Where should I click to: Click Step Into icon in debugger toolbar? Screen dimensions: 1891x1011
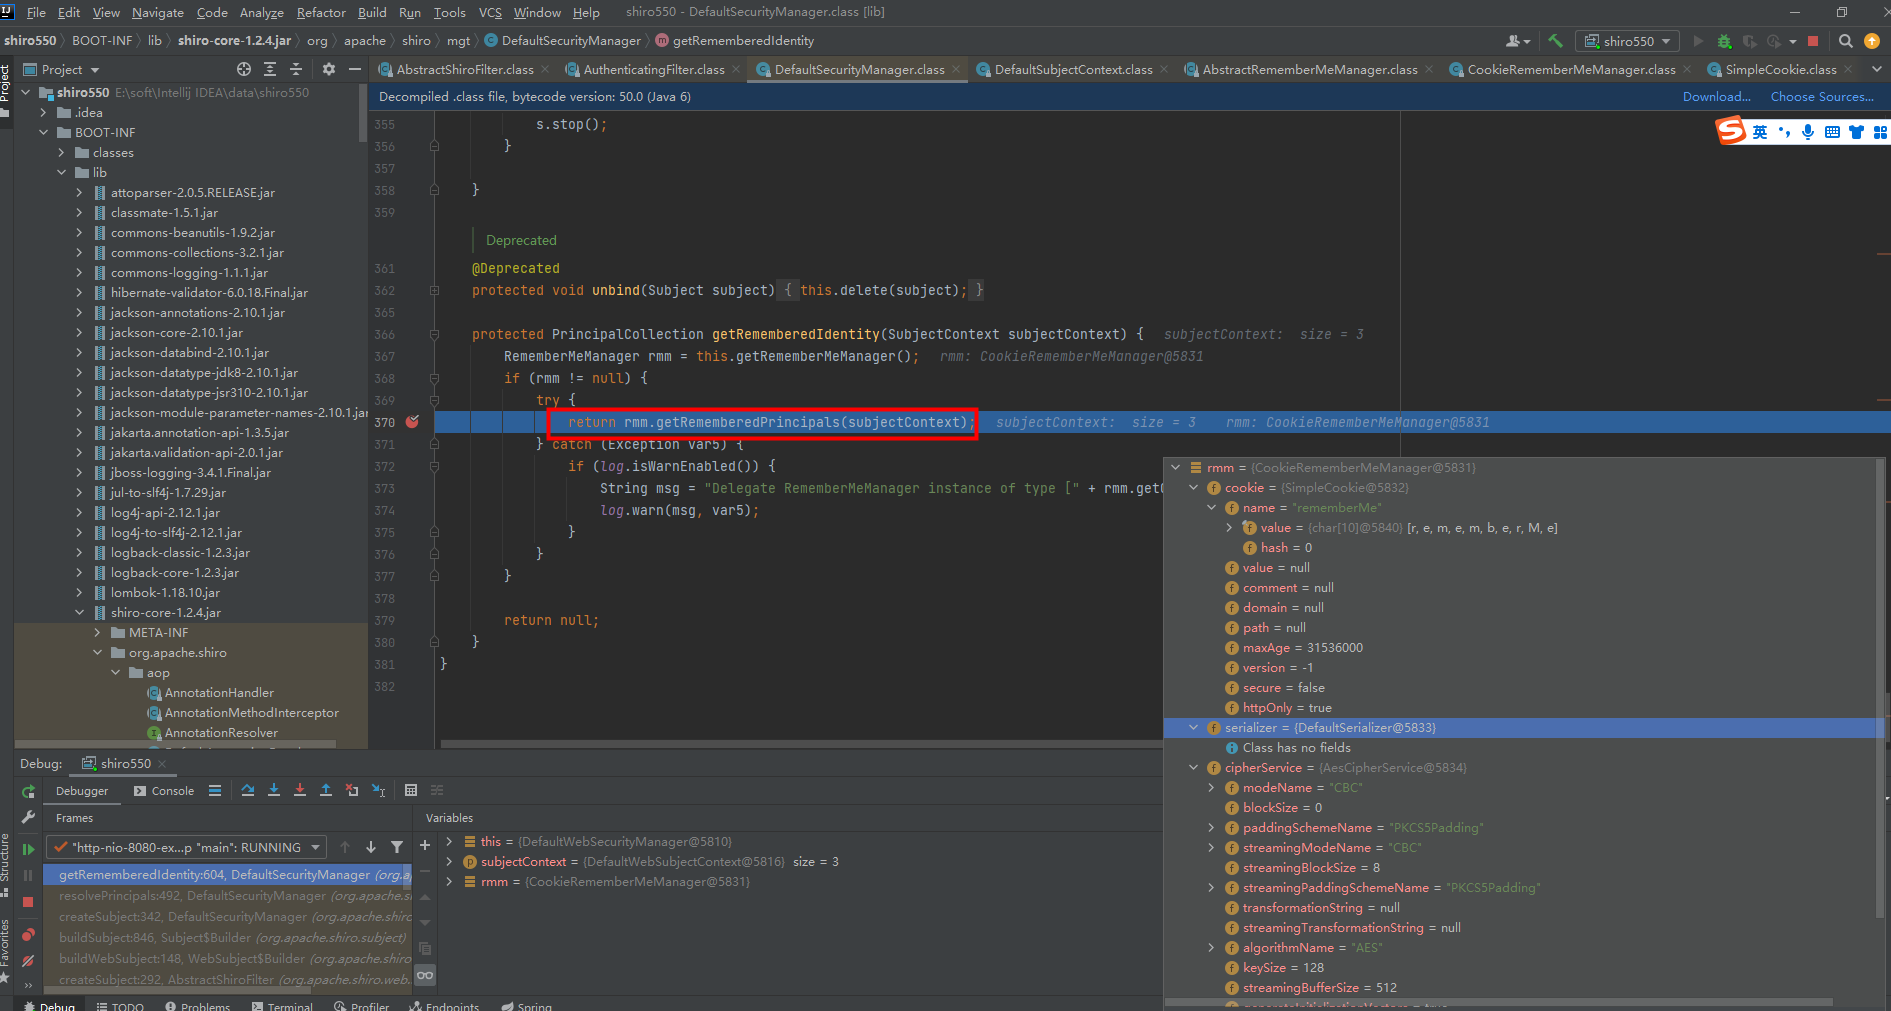[x=274, y=790]
